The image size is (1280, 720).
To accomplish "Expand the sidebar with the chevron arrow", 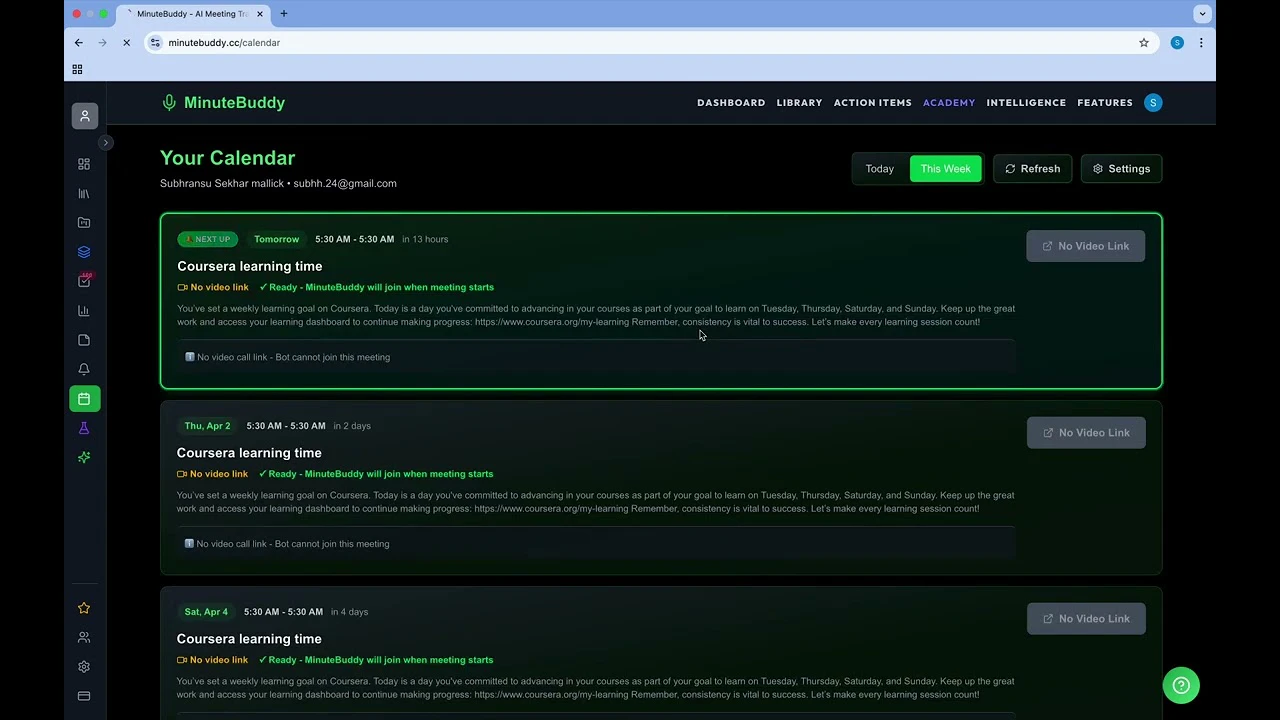I will [105, 143].
